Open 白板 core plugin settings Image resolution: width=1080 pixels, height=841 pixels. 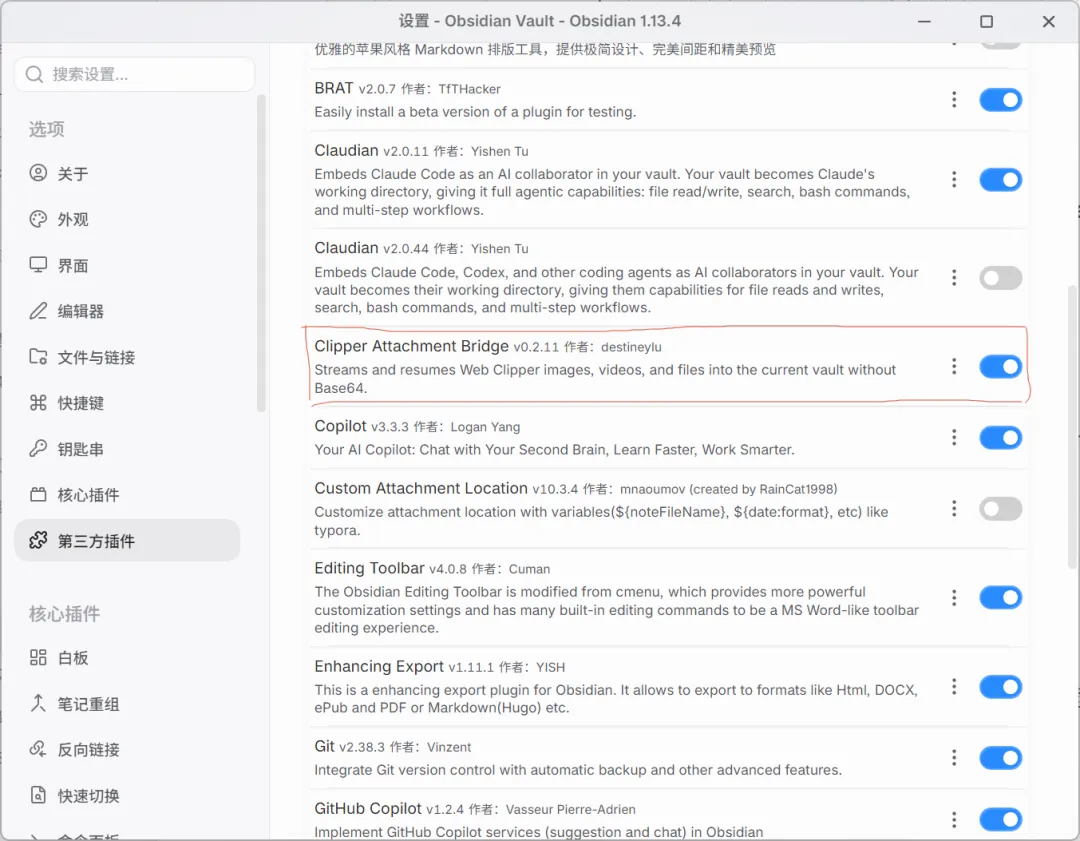pyautogui.click(x=127, y=658)
